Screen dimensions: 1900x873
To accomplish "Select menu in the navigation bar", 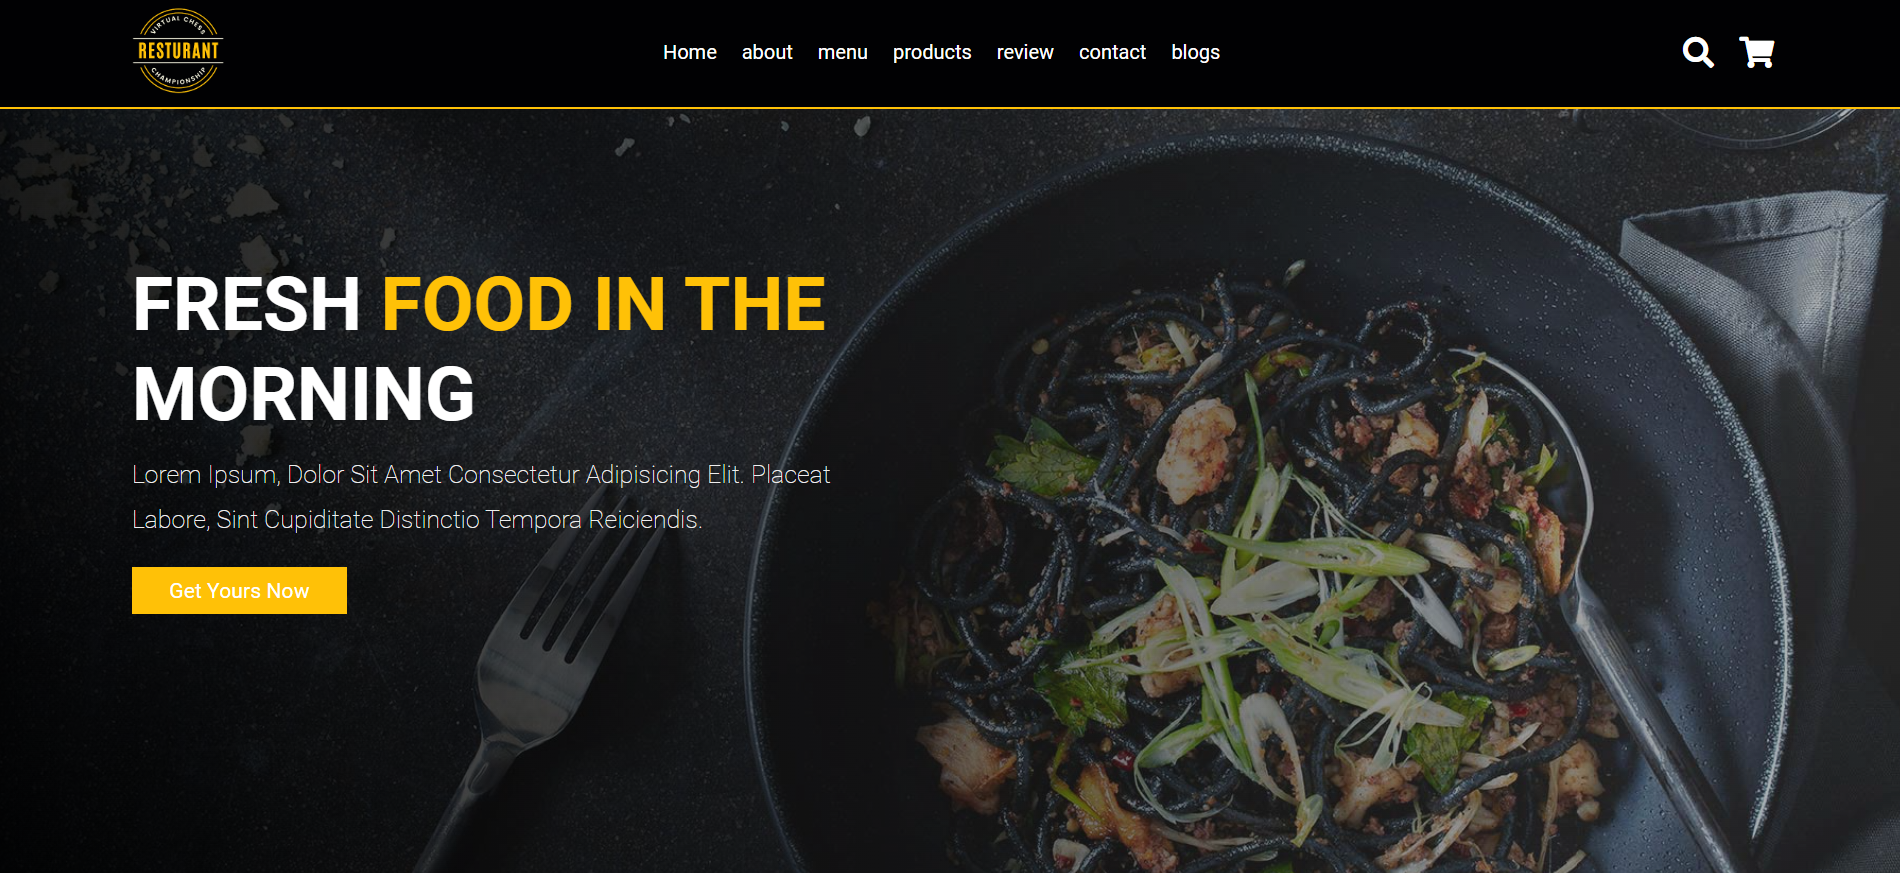I will pos(843,52).
